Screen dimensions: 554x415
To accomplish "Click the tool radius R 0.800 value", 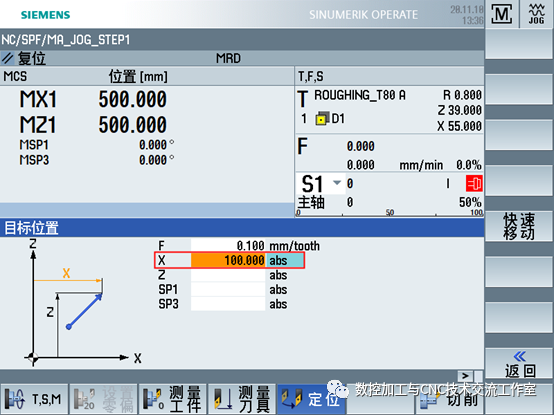I will pyautogui.click(x=462, y=95).
